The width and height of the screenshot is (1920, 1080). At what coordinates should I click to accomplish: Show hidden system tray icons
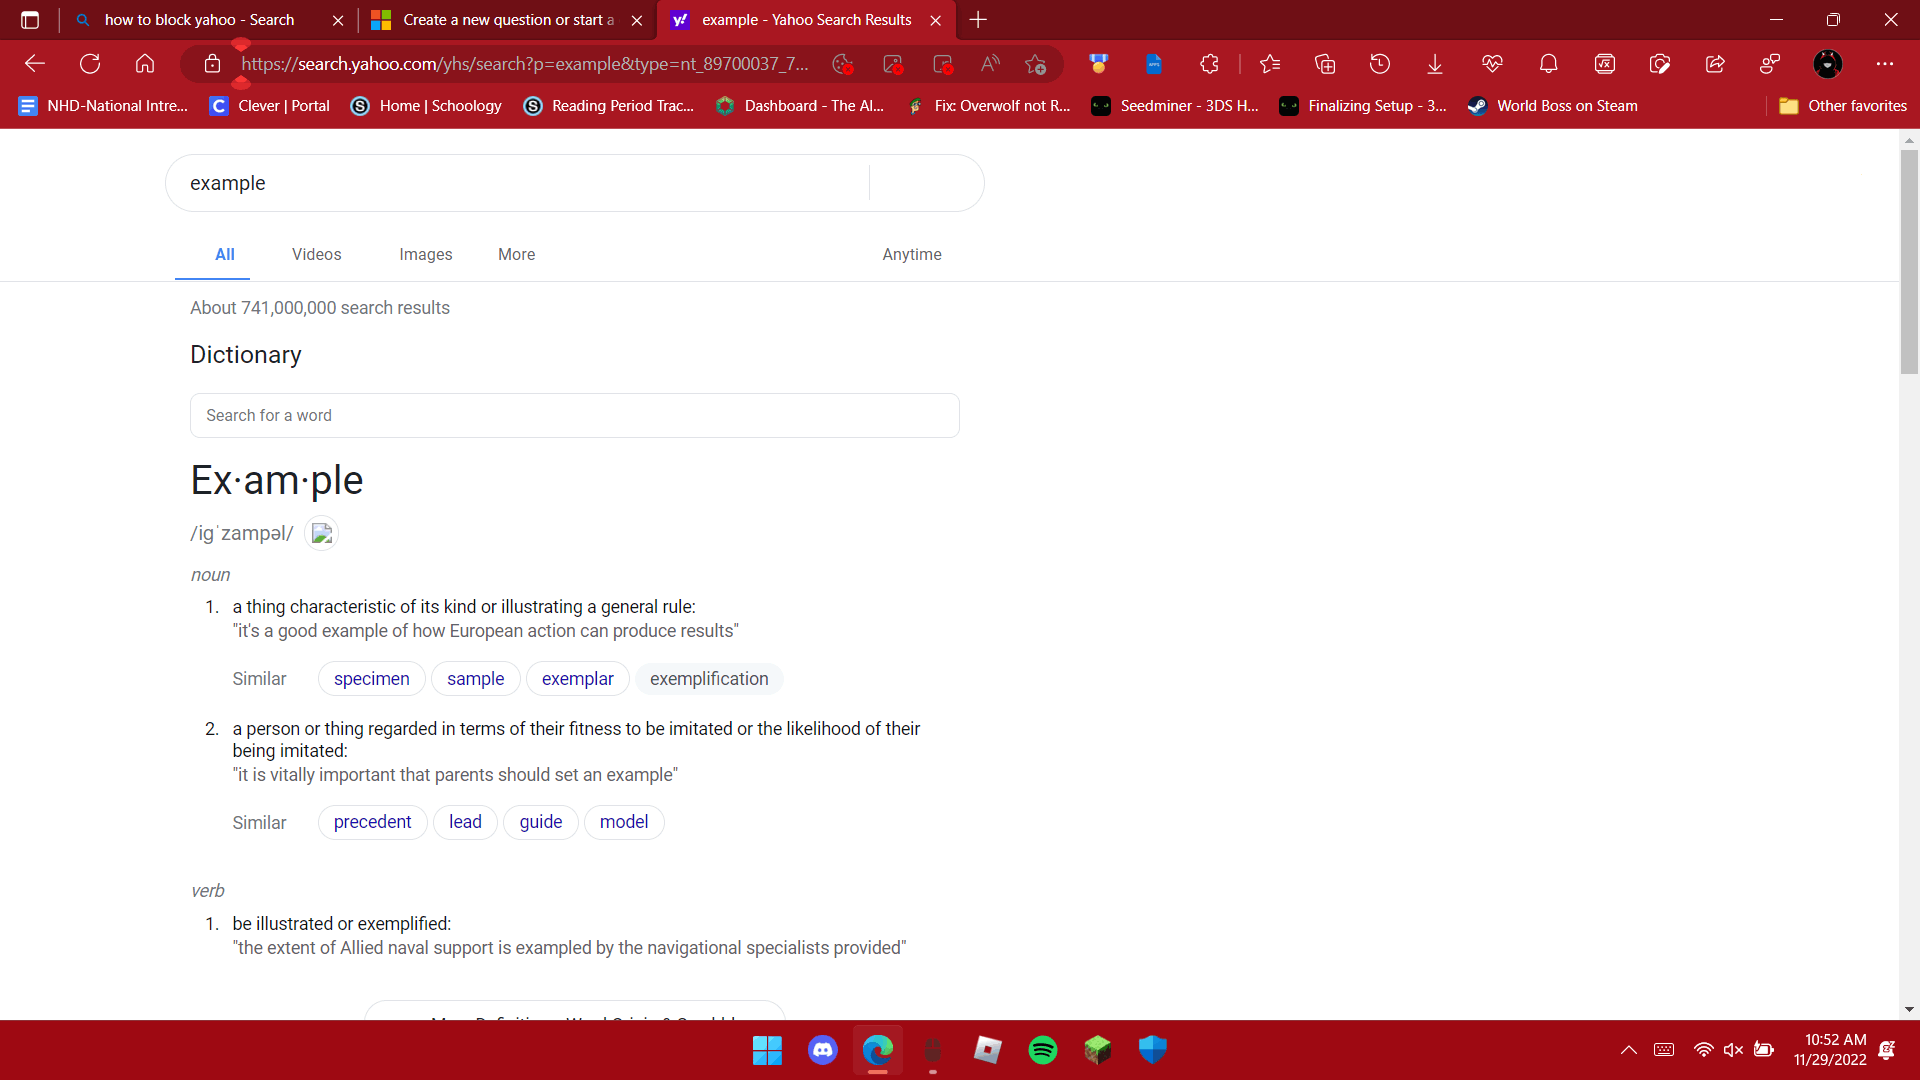(1629, 1050)
